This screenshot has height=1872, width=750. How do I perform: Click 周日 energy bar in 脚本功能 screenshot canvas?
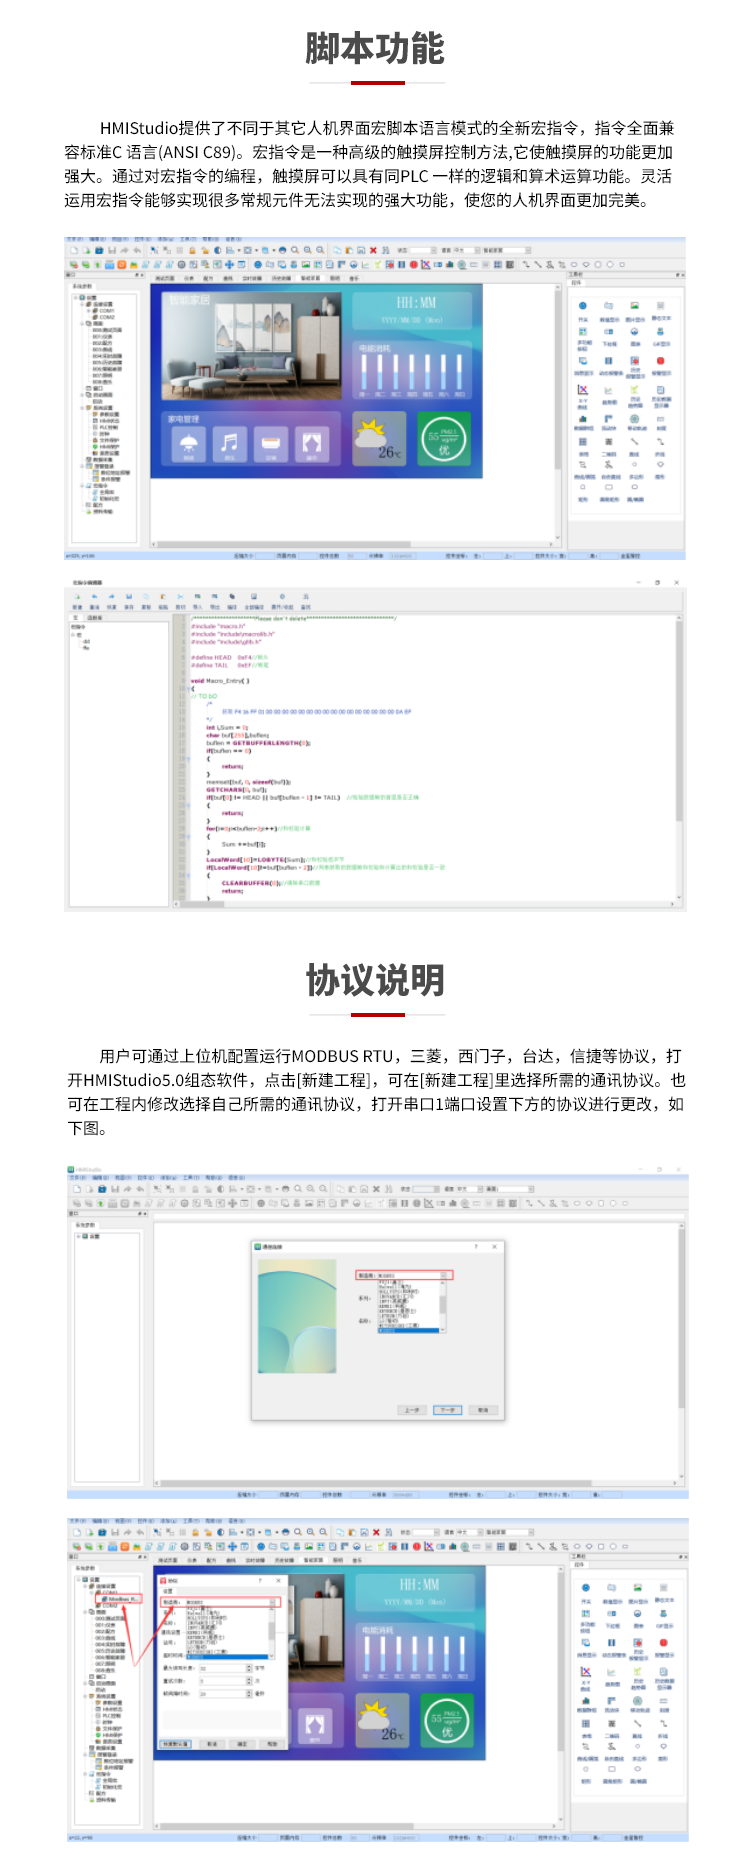click(460, 371)
